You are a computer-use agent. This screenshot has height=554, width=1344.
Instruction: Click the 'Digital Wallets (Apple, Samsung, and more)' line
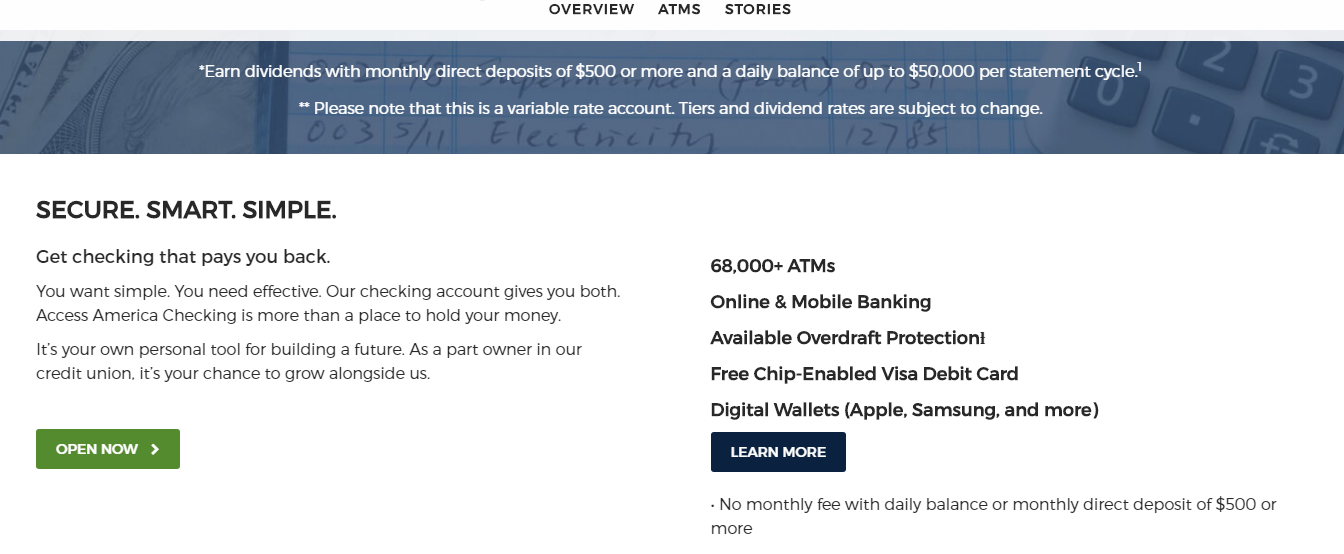coord(905,410)
